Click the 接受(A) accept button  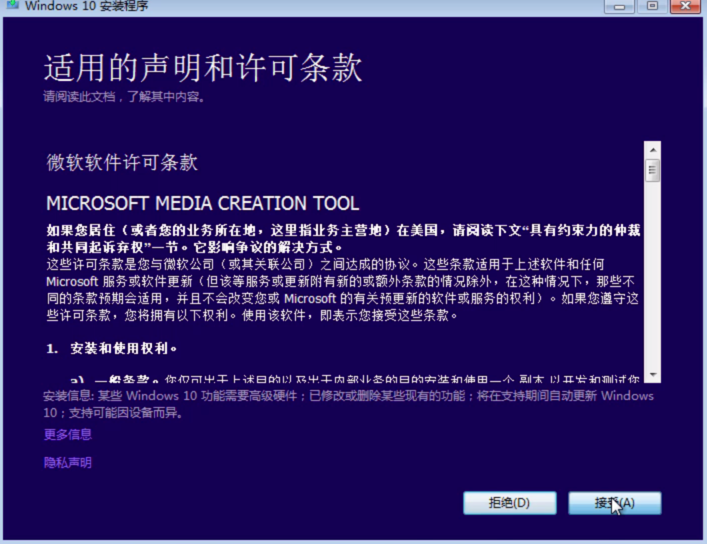click(x=615, y=503)
